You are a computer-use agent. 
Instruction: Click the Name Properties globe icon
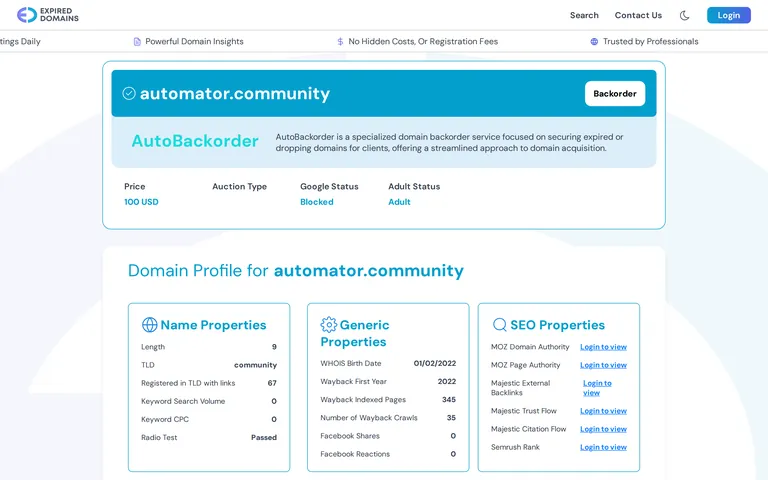[149, 325]
